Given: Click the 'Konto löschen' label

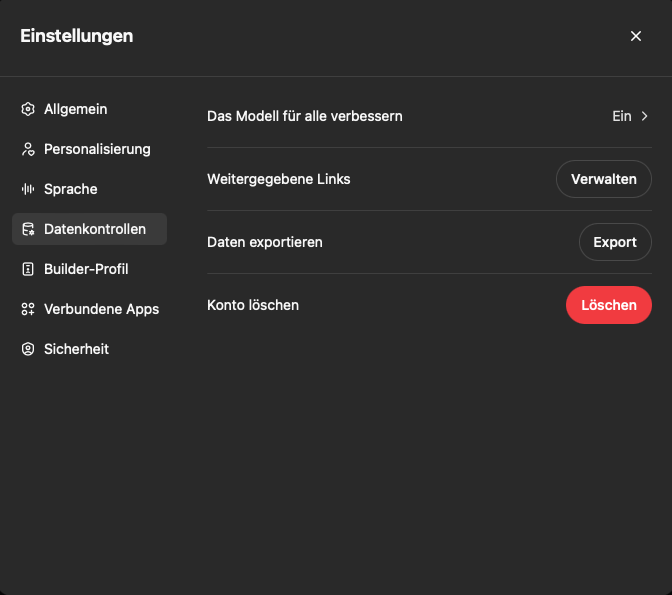Looking at the screenshot, I should point(253,305).
